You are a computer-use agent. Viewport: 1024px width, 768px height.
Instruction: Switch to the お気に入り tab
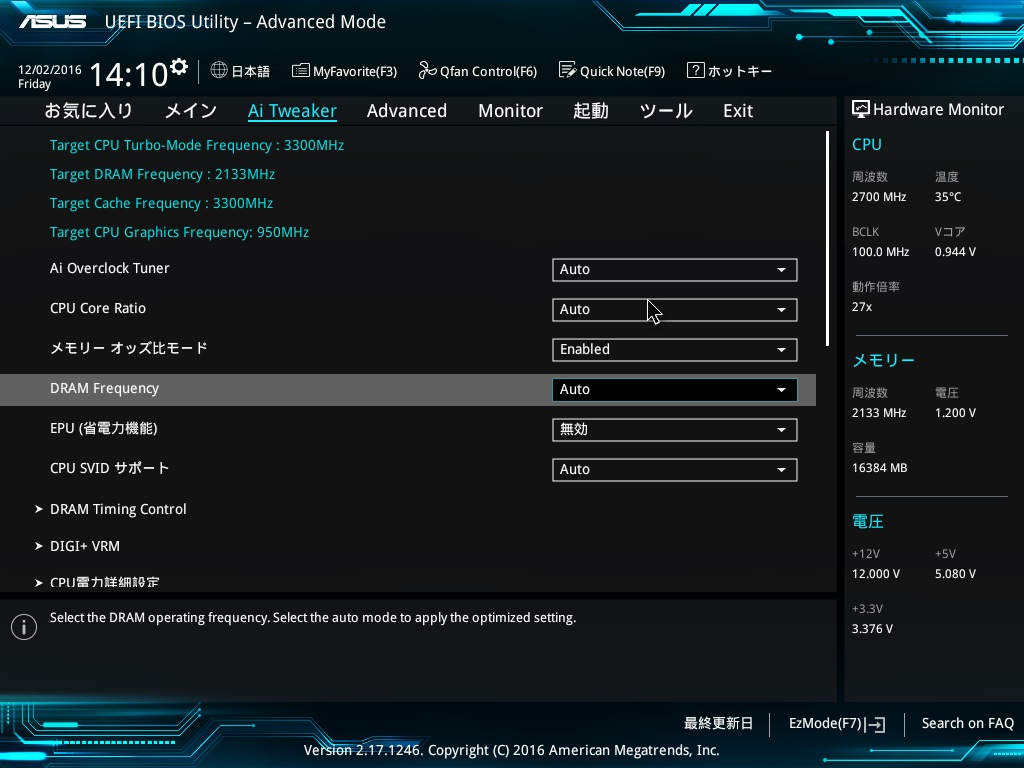click(x=88, y=111)
